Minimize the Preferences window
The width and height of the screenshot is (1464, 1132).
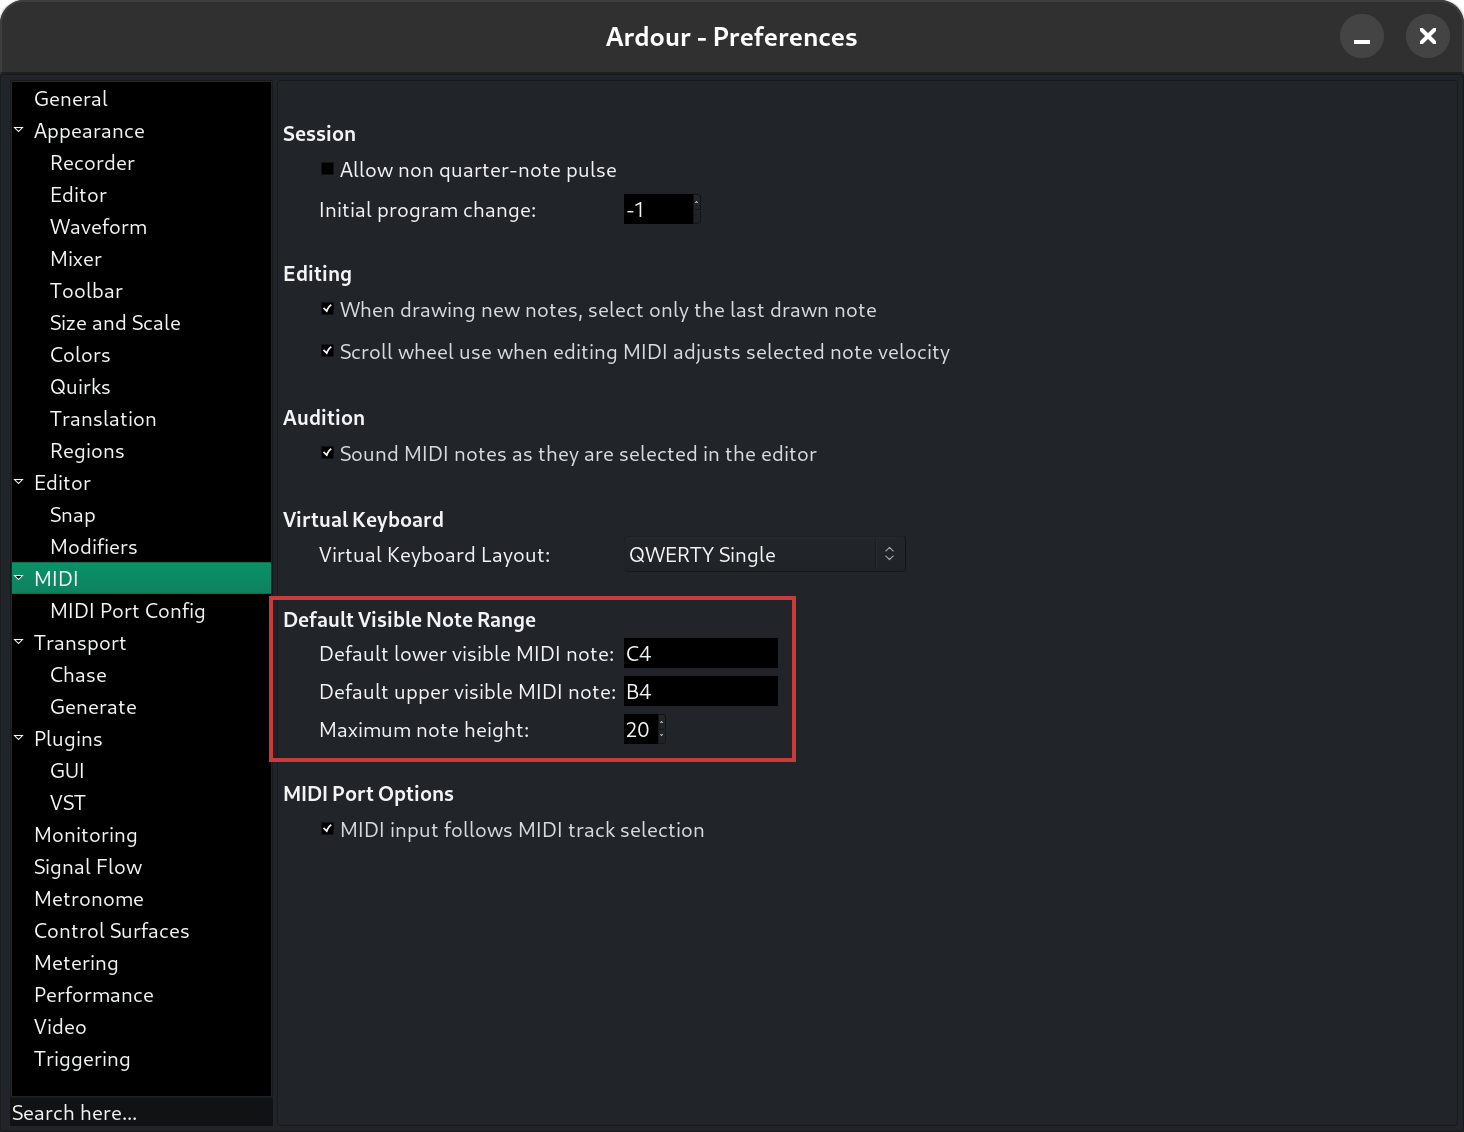click(x=1362, y=37)
